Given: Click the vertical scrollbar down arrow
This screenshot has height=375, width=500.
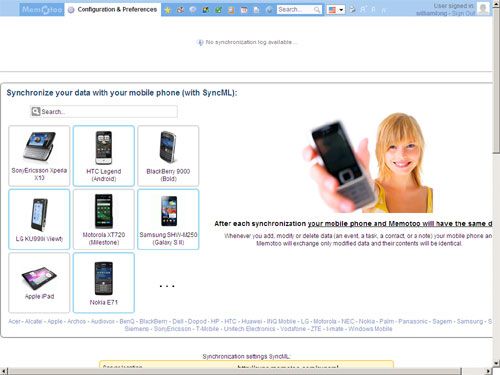Looking at the screenshot, I should click(x=496, y=363).
